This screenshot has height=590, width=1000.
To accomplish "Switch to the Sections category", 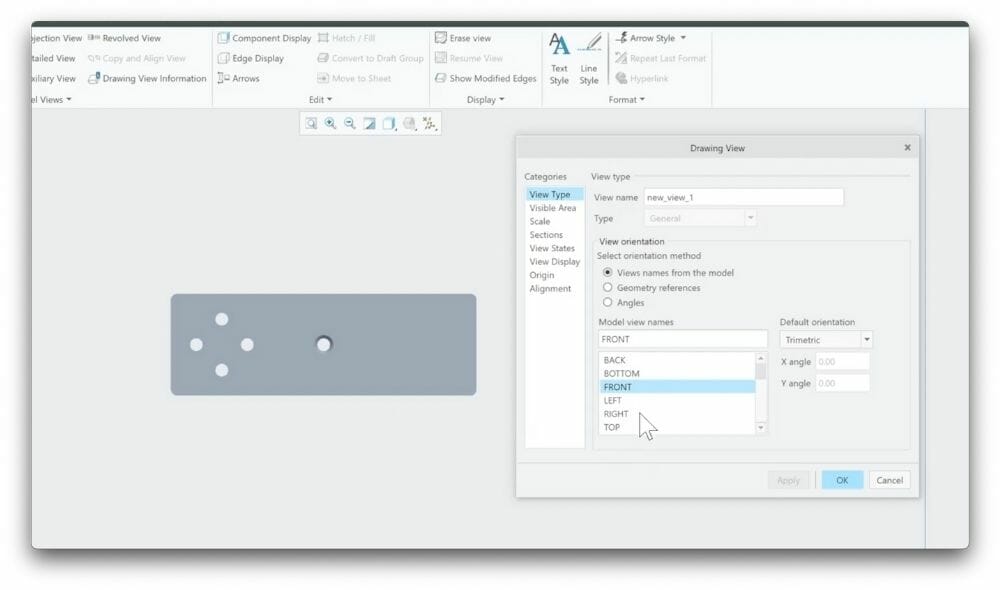I will [546, 234].
